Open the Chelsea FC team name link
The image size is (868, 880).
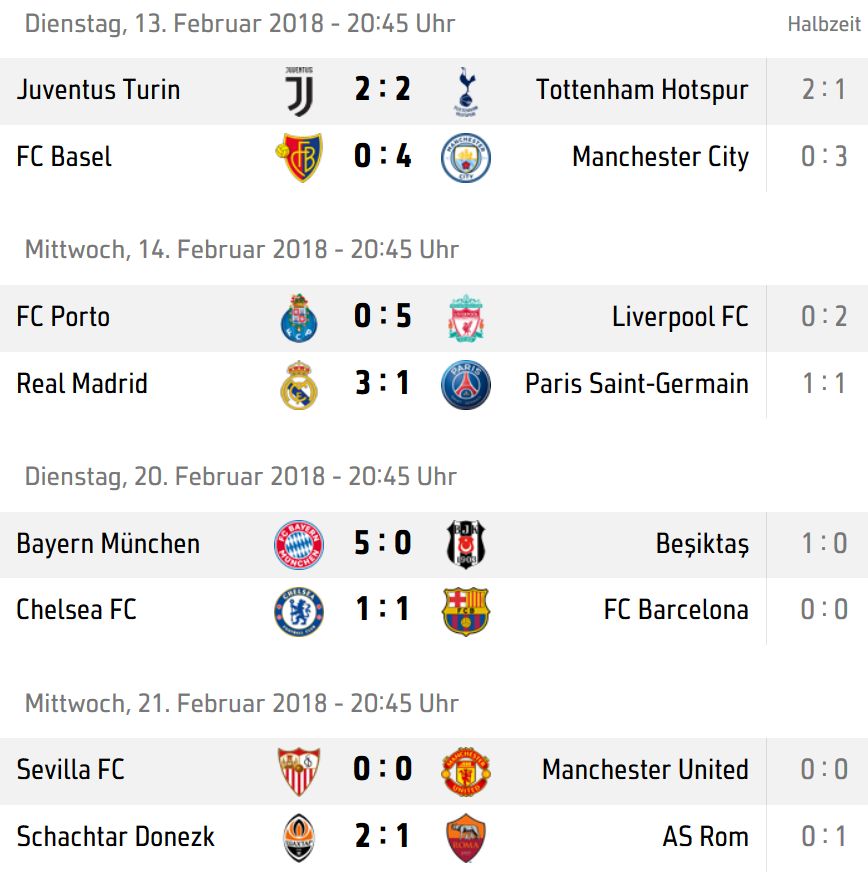coord(76,609)
